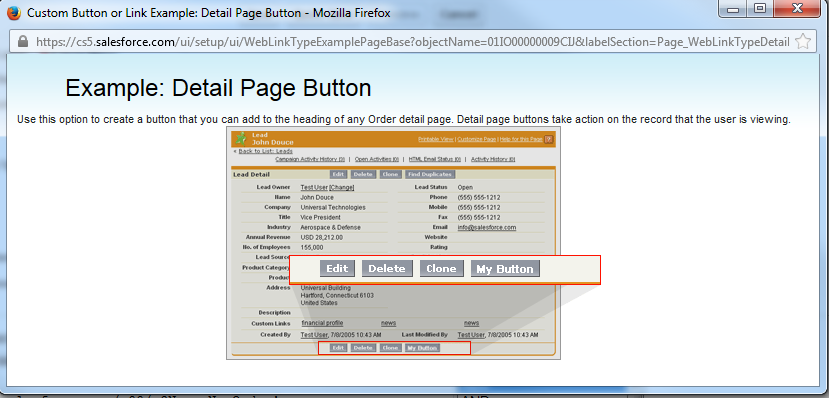Image resolution: width=829 pixels, height=398 pixels.
Task: Click the 'Use this option to create a button' description
Action: pyautogui.click(x=403, y=119)
